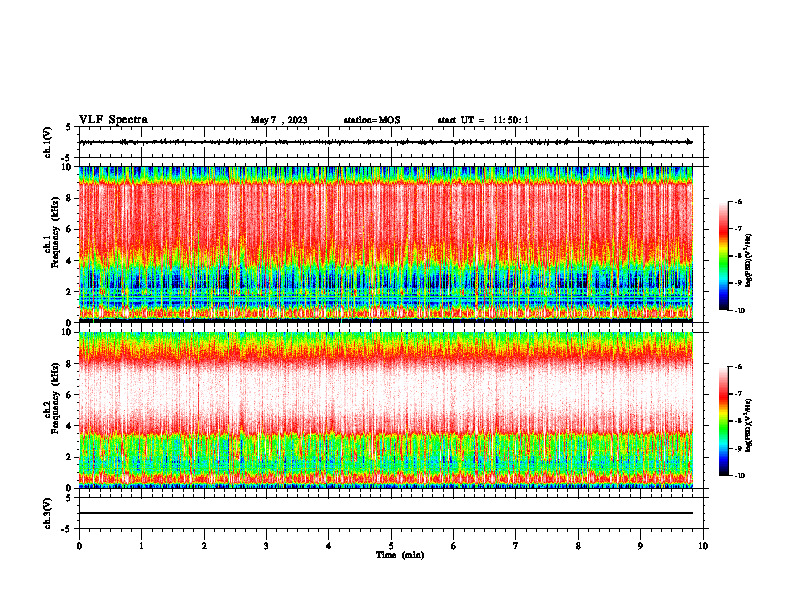Click the flat ch.3 voltage trace line

(x=386, y=513)
